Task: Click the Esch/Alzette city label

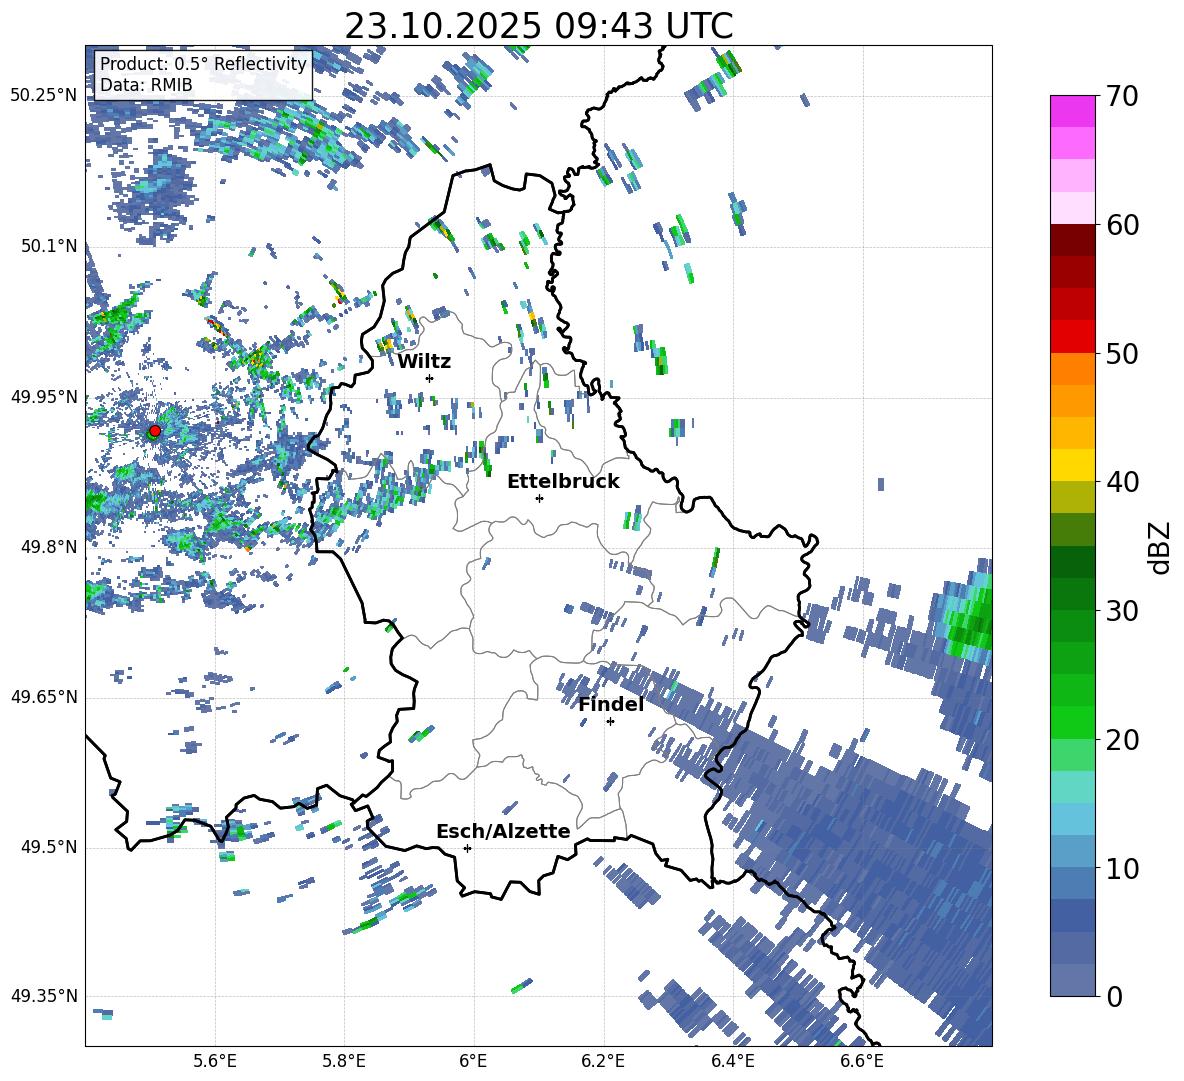Action: (503, 831)
